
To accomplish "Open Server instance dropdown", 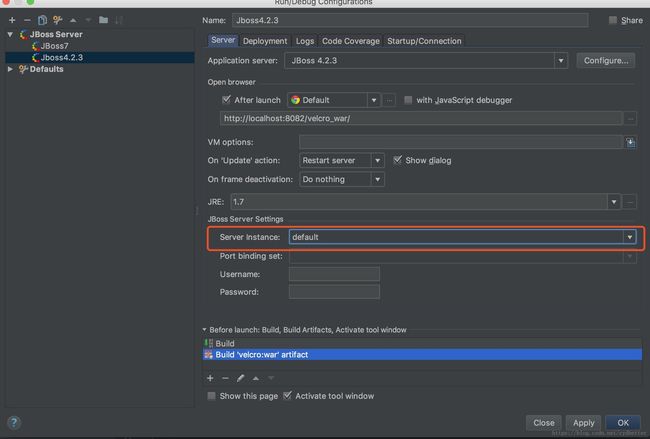I will (x=629, y=237).
